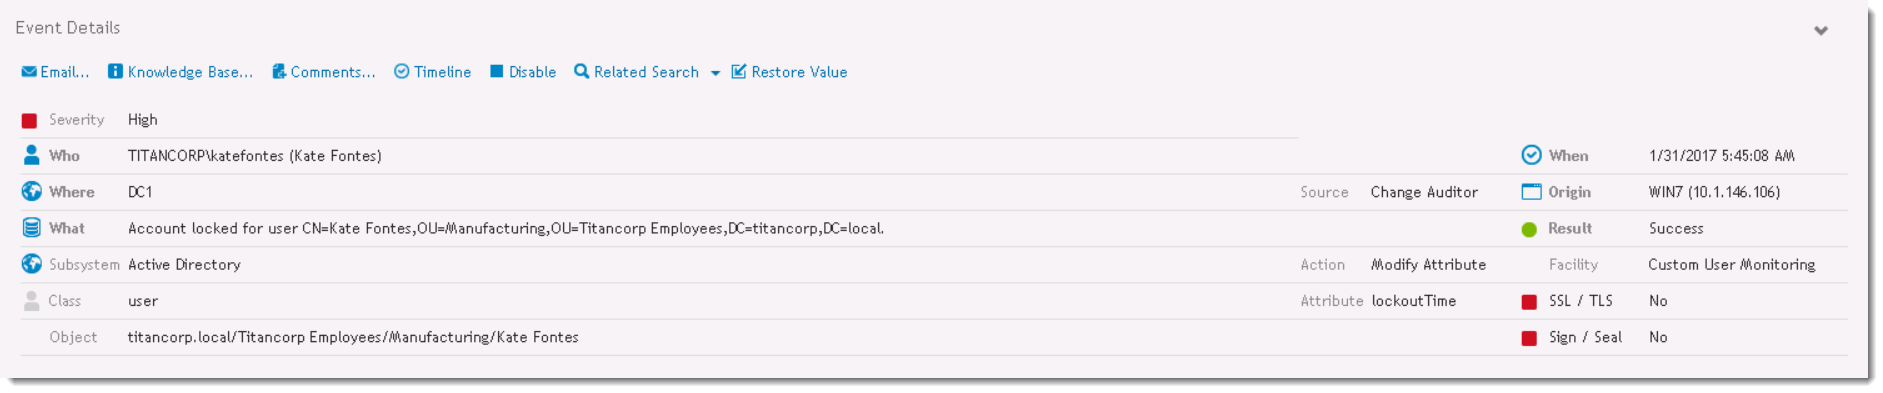Click the Restore Value link

click(x=799, y=72)
